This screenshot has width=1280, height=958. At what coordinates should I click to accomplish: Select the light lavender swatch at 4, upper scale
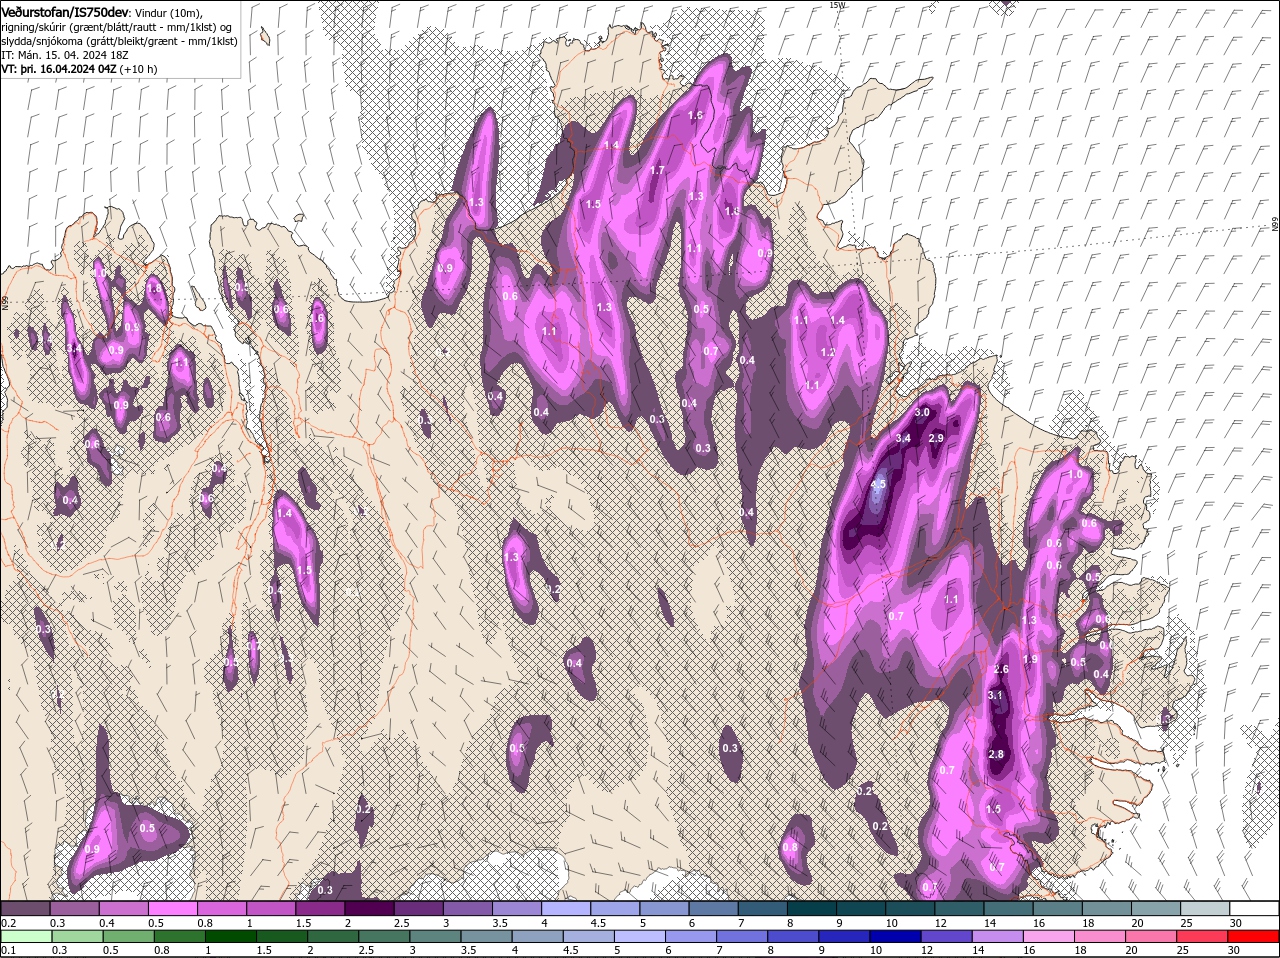point(567,908)
